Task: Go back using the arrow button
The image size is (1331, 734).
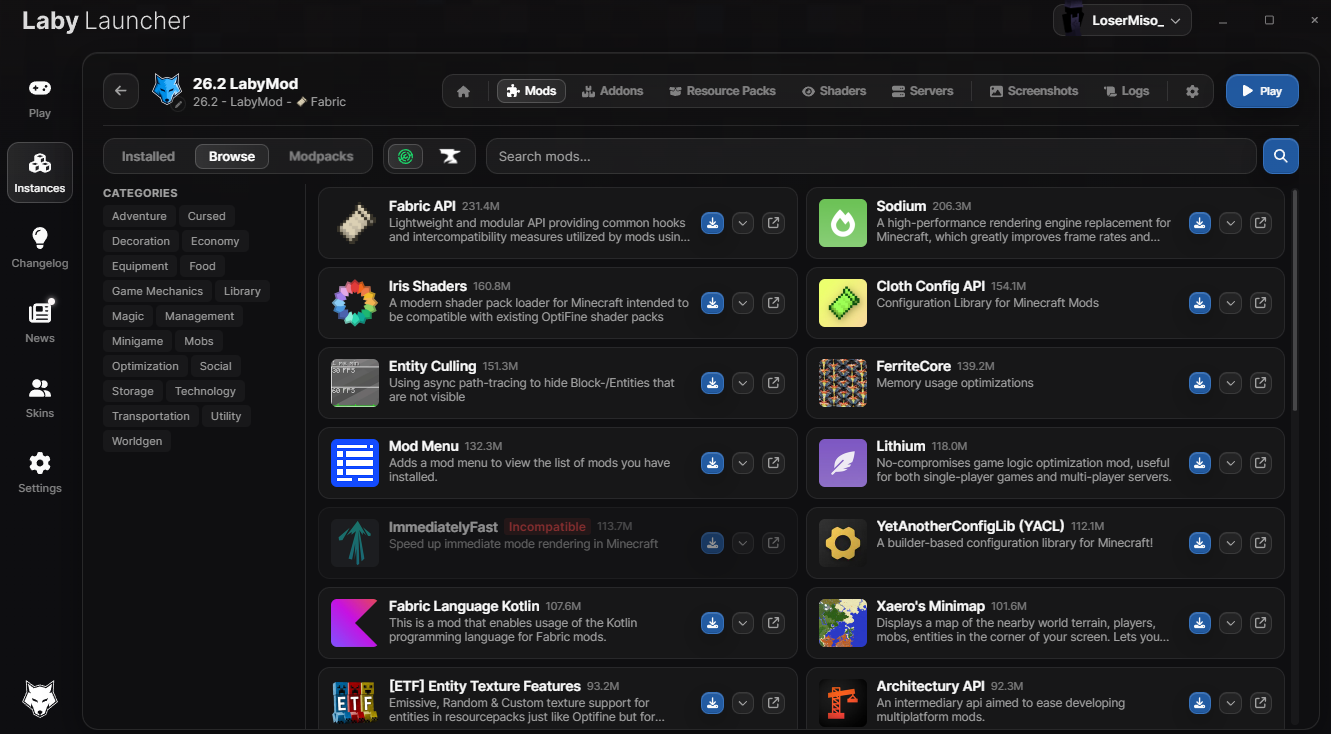Action: (121, 91)
